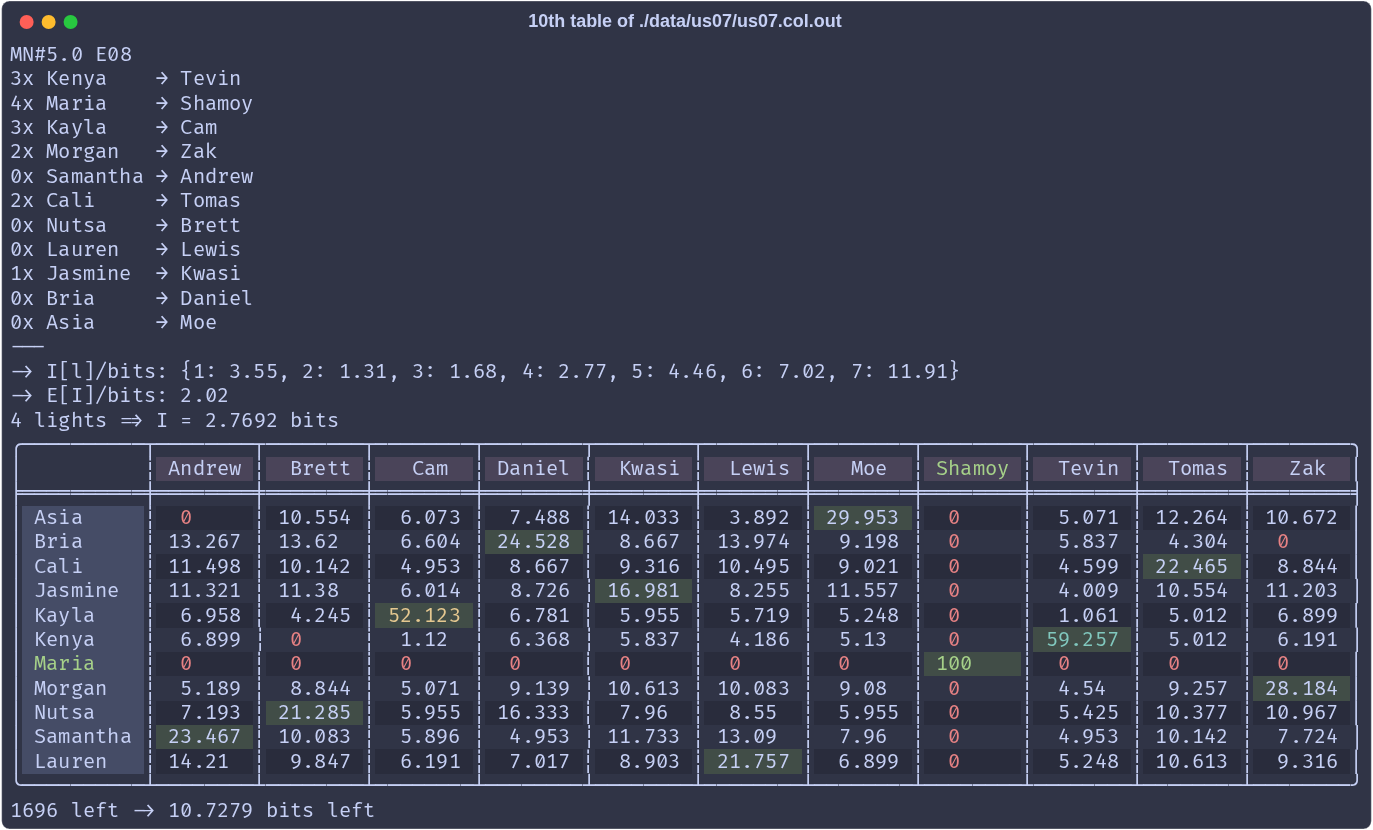Click the 'Nutsa' row label
Viewport: 1373px width, 830px height.
(83, 712)
